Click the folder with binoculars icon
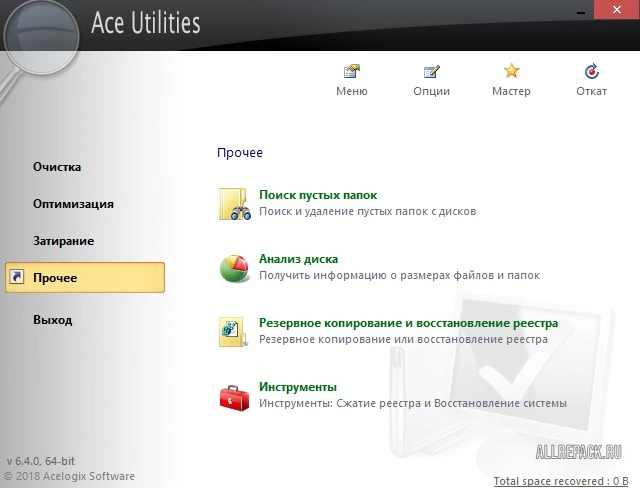 tap(235, 204)
